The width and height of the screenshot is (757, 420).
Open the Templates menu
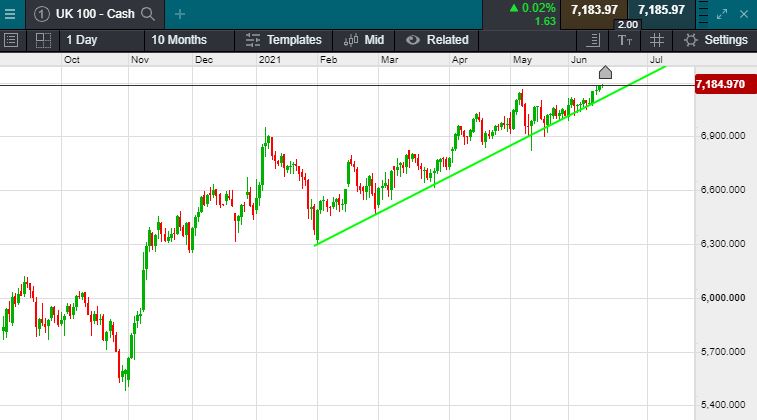(284, 40)
